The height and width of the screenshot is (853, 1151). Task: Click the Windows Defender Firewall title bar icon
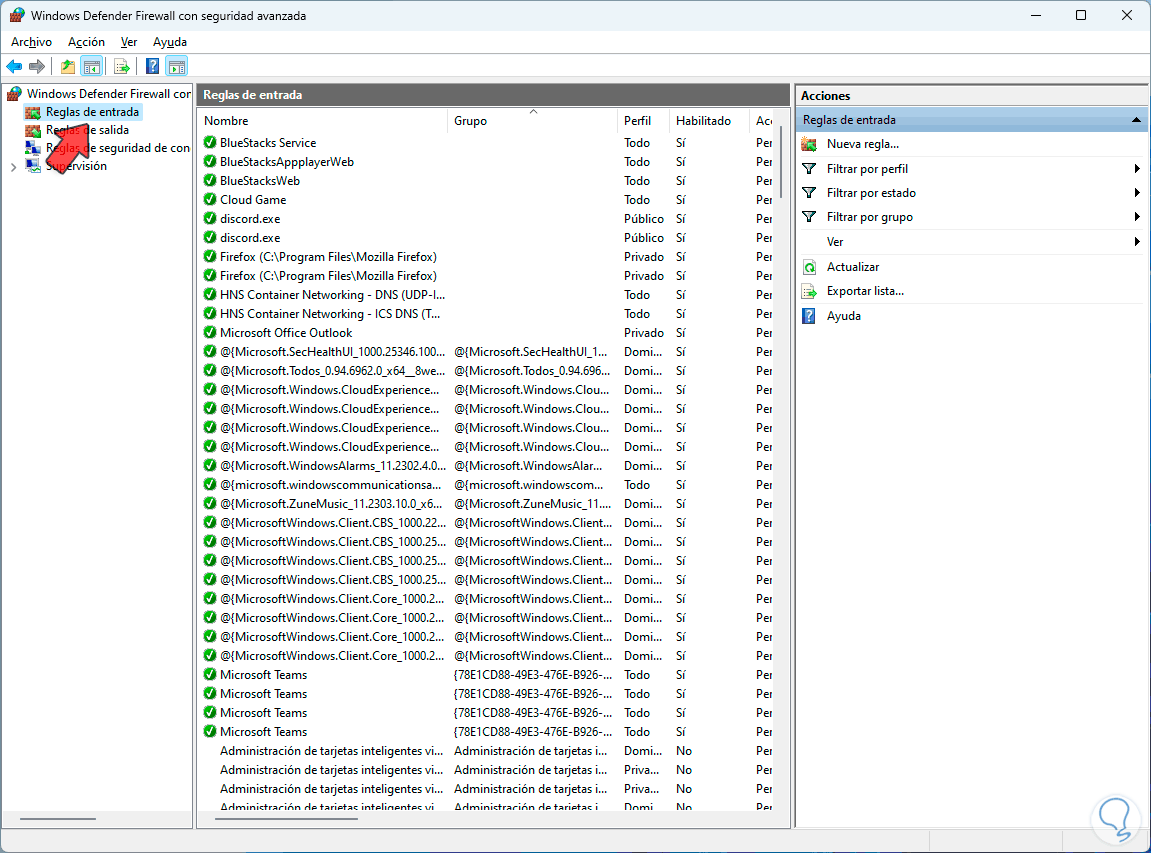point(16,15)
